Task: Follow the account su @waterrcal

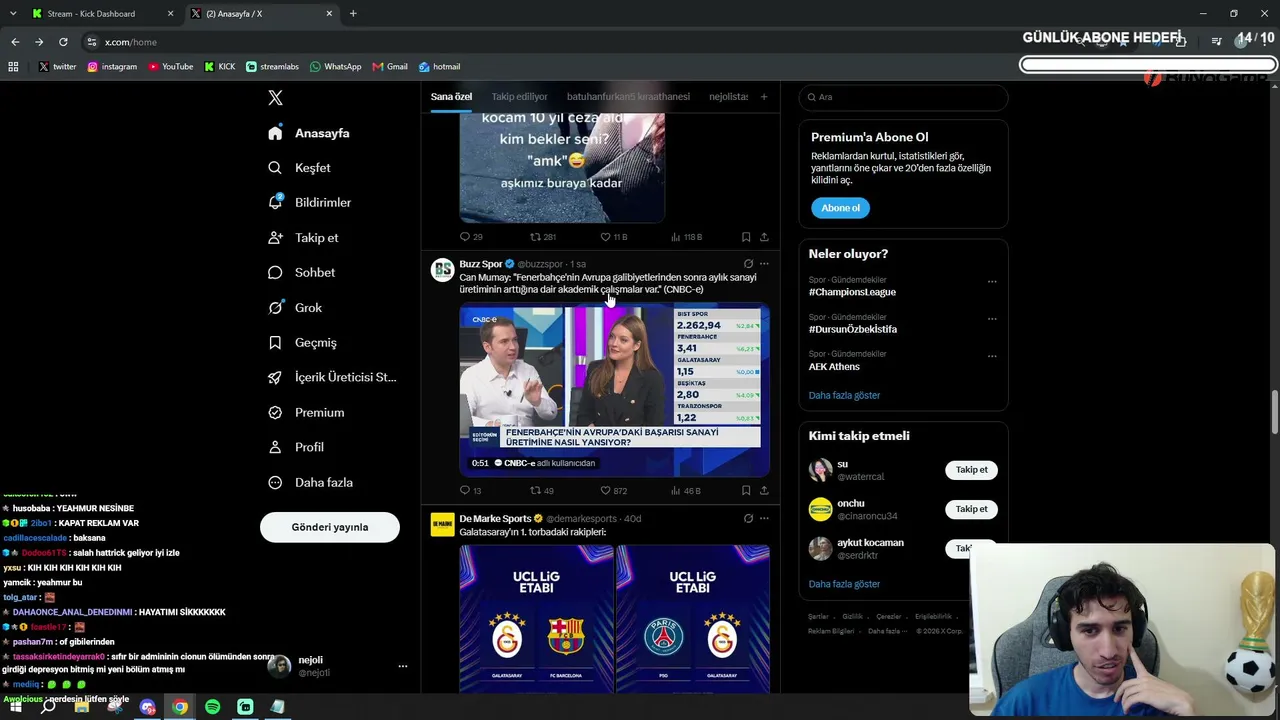Action: point(971,470)
